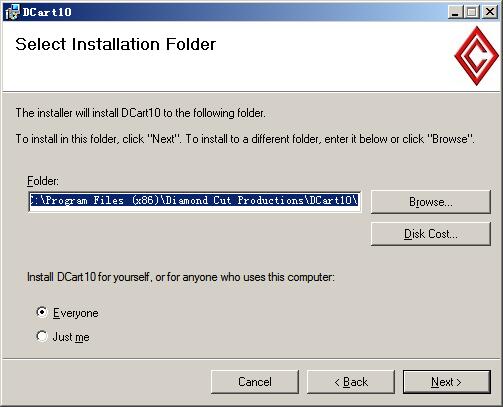This screenshot has width=503, height=407.
Task: Click the Select Installation Folder heading
Action: pyautogui.click(x=116, y=44)
